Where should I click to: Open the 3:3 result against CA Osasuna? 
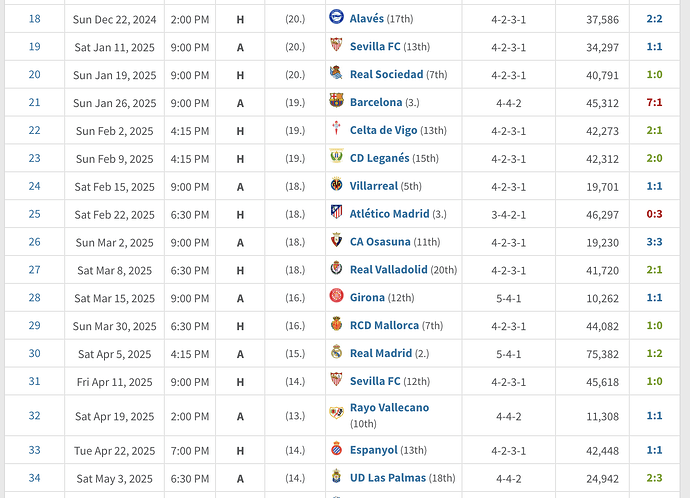point(654,242)
